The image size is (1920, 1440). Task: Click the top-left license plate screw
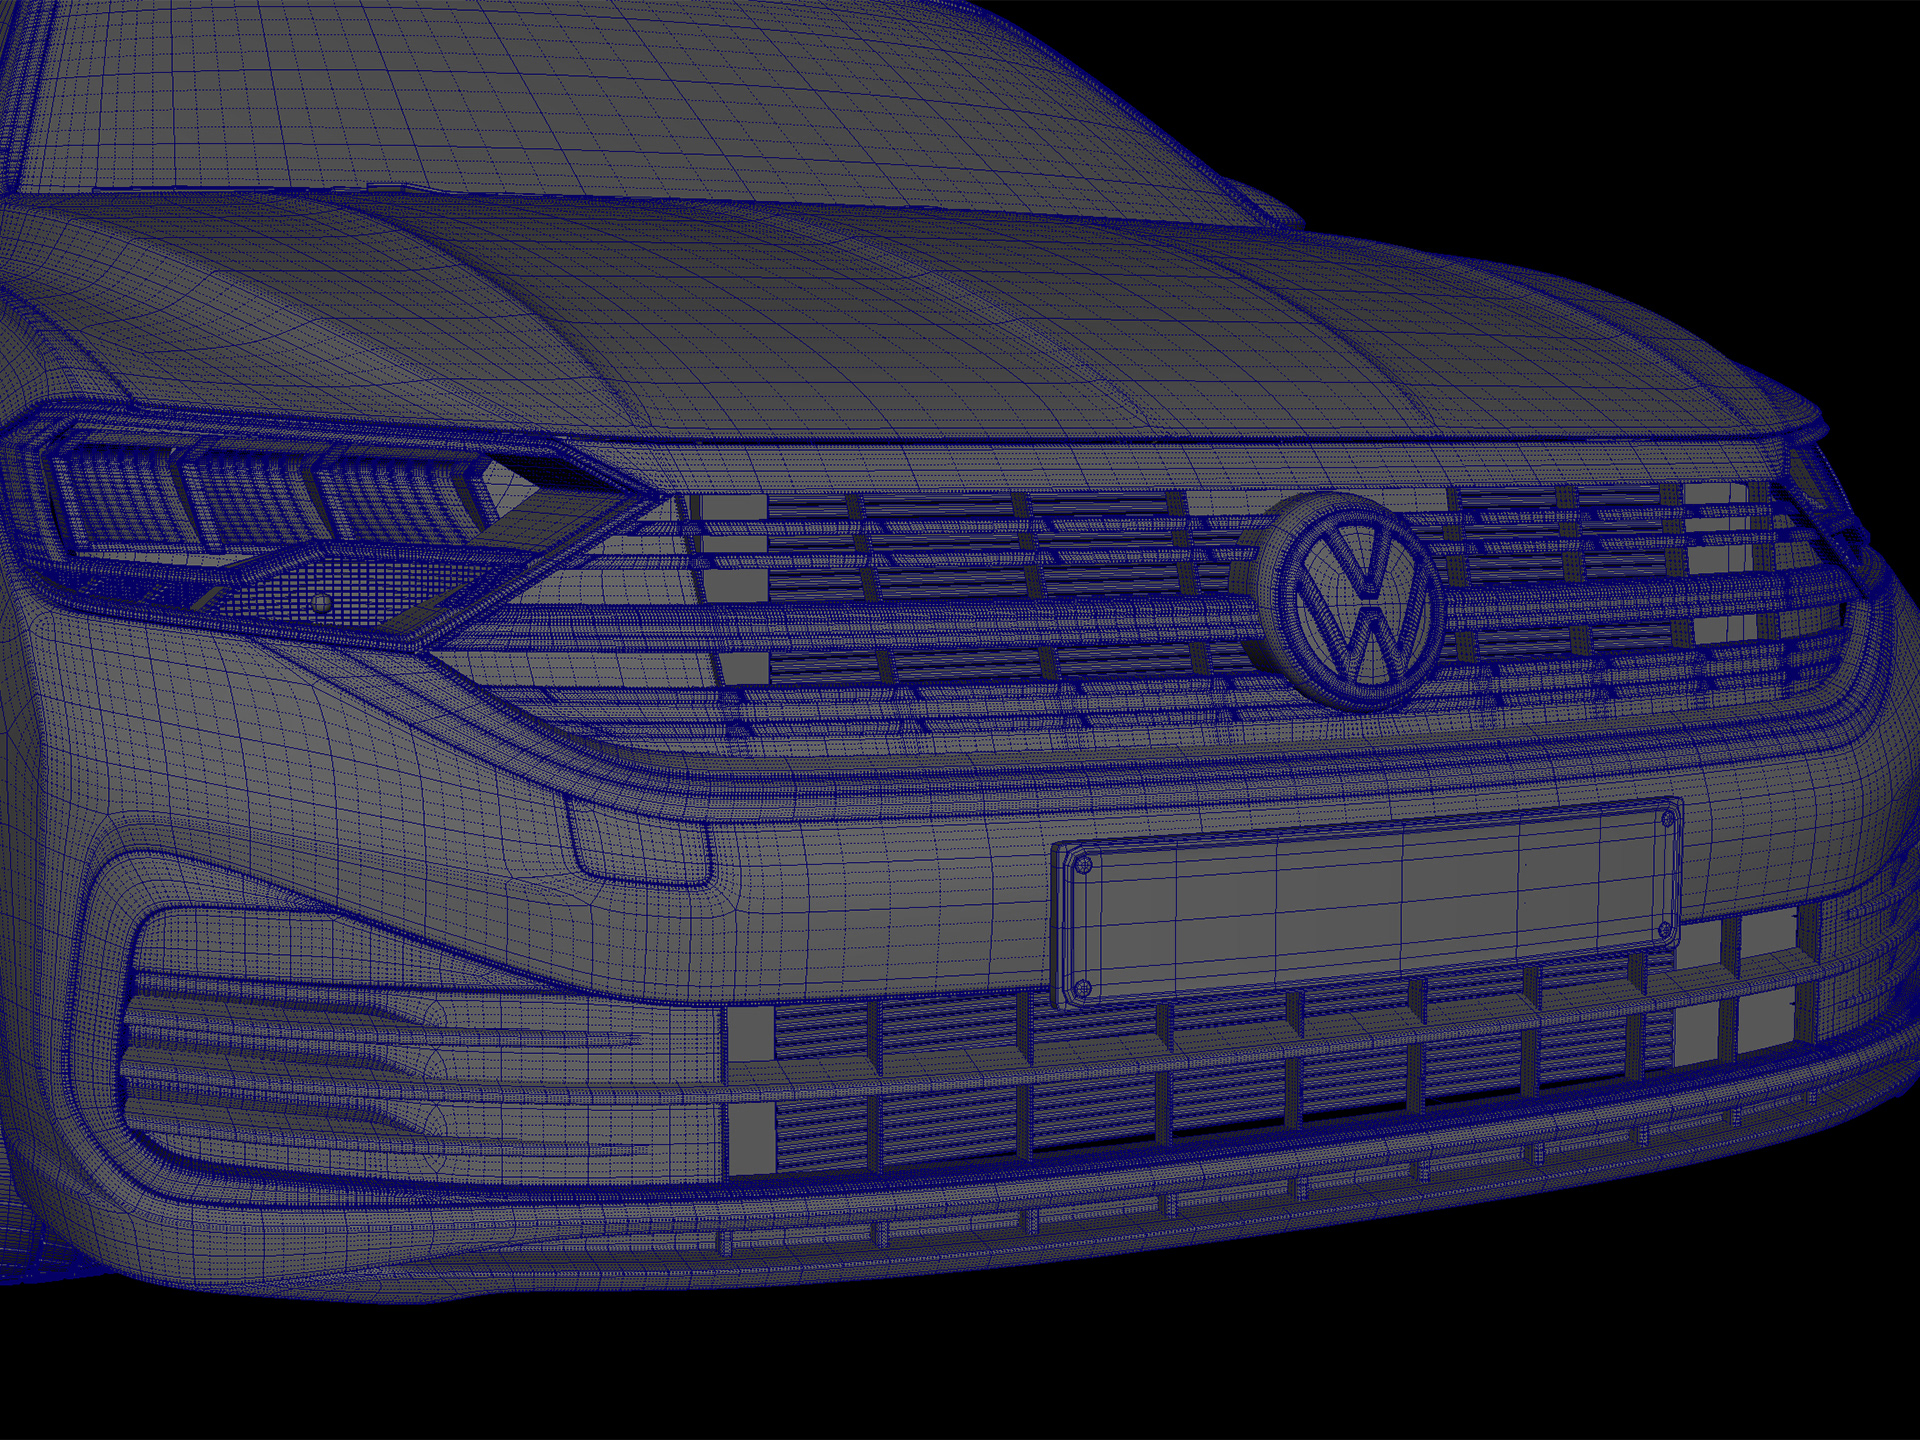(x=1083, y=867)
